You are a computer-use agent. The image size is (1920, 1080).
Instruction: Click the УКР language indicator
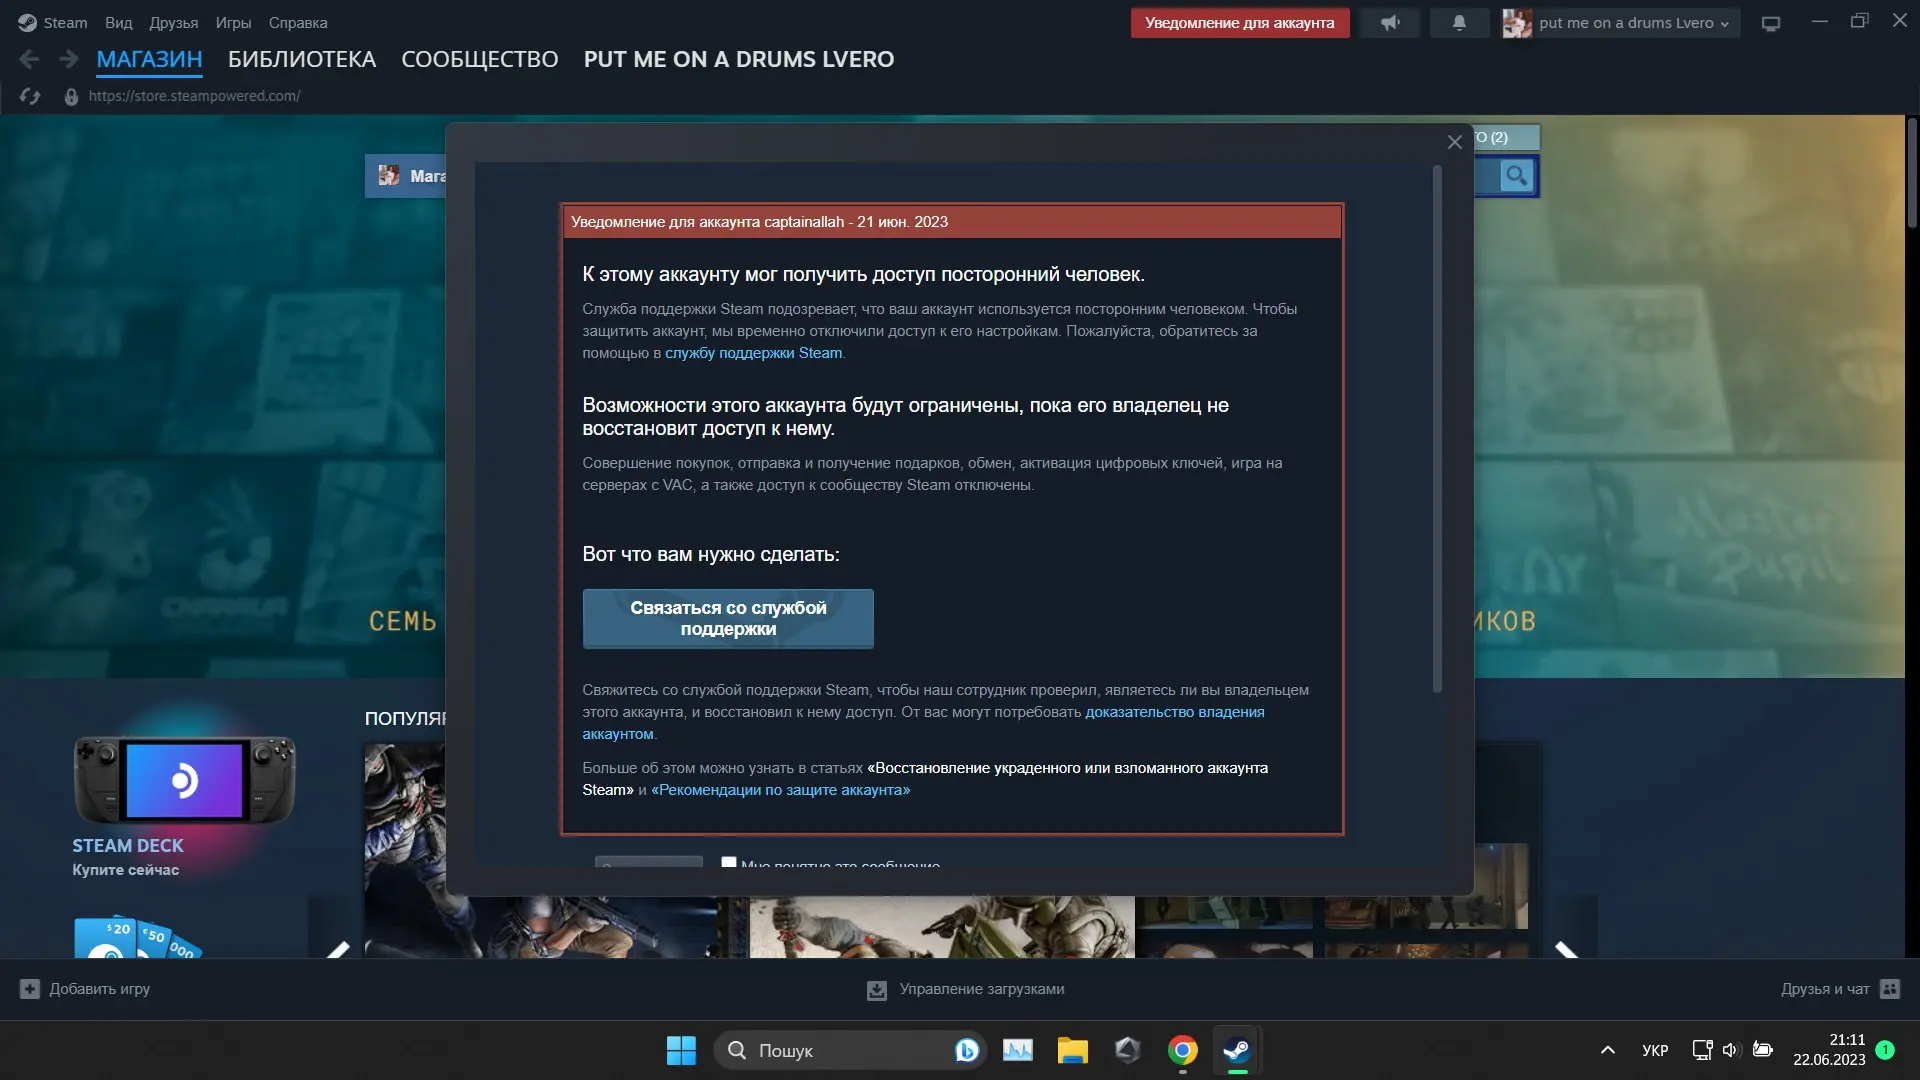pos(1655,1050)
